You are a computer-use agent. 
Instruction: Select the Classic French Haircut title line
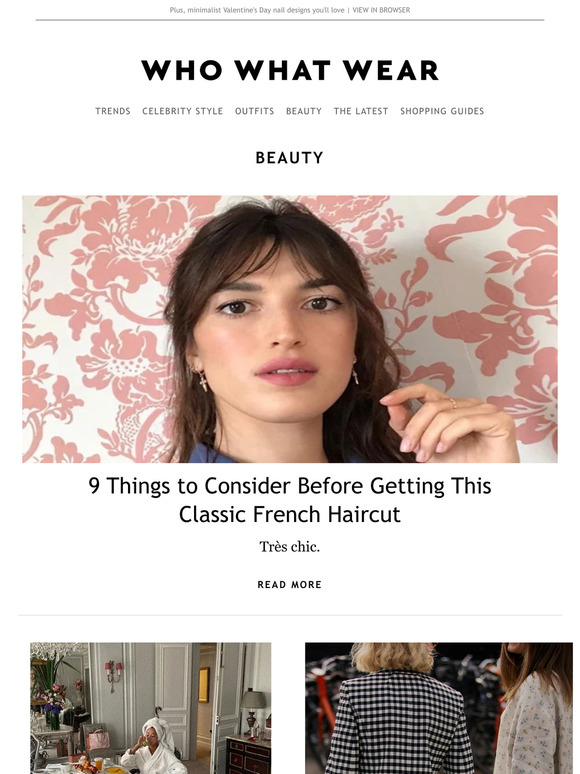click(290, 514)
